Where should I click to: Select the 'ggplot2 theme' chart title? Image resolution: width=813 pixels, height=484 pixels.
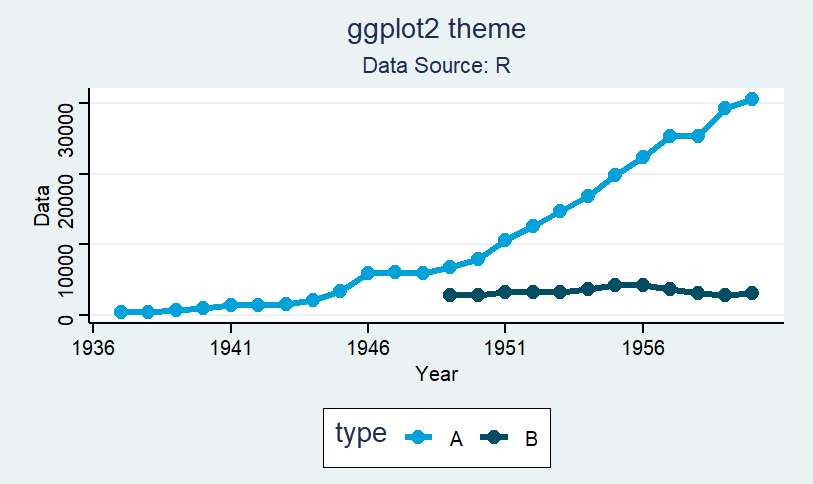point(436,30)
